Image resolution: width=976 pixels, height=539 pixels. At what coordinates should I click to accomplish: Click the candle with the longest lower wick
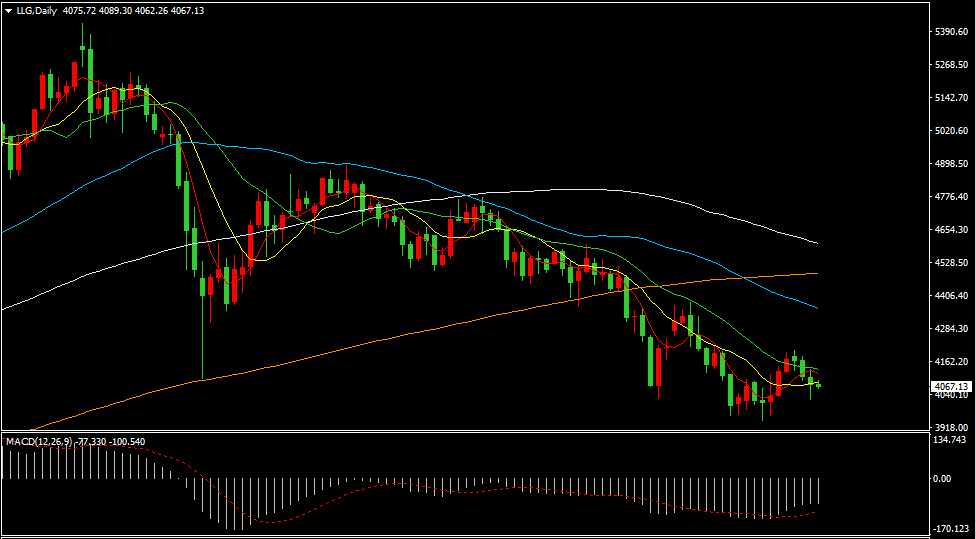pos(203,330)
